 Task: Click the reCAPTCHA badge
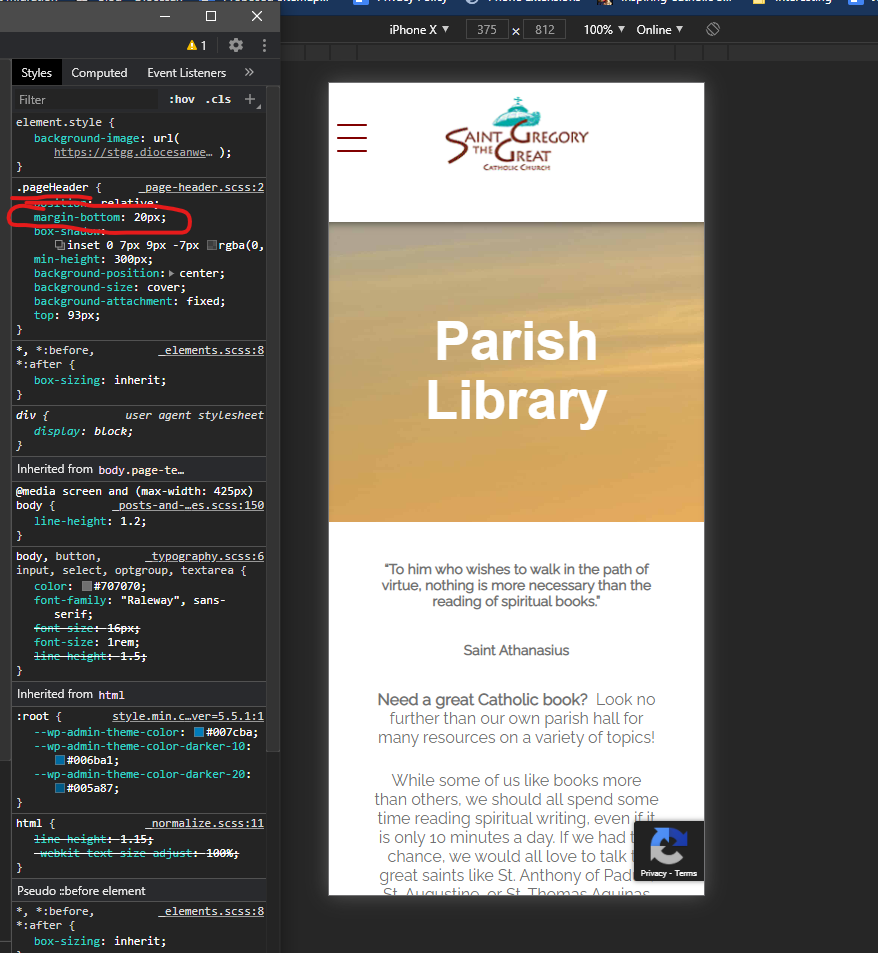pos(669,851)
